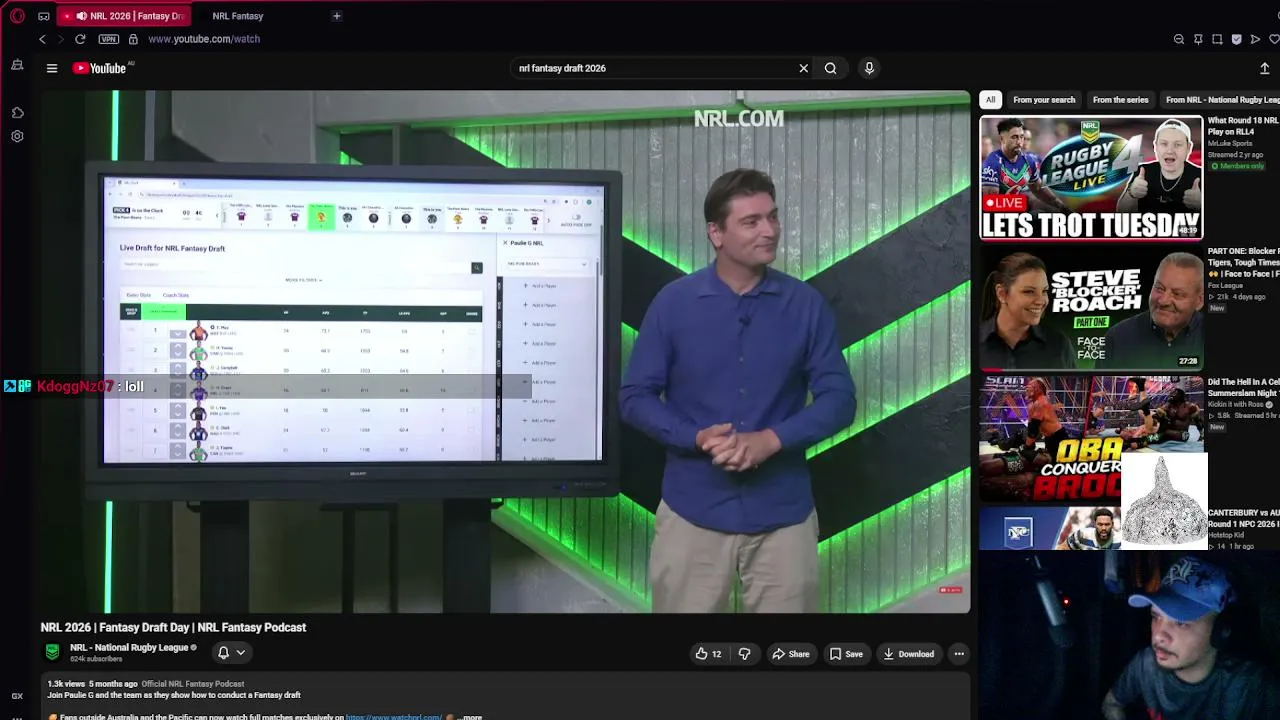Open the Hell In A Cell wrestling thumbnail
The height and width of the screenshot is (720, 1280).
[1091, 438]
